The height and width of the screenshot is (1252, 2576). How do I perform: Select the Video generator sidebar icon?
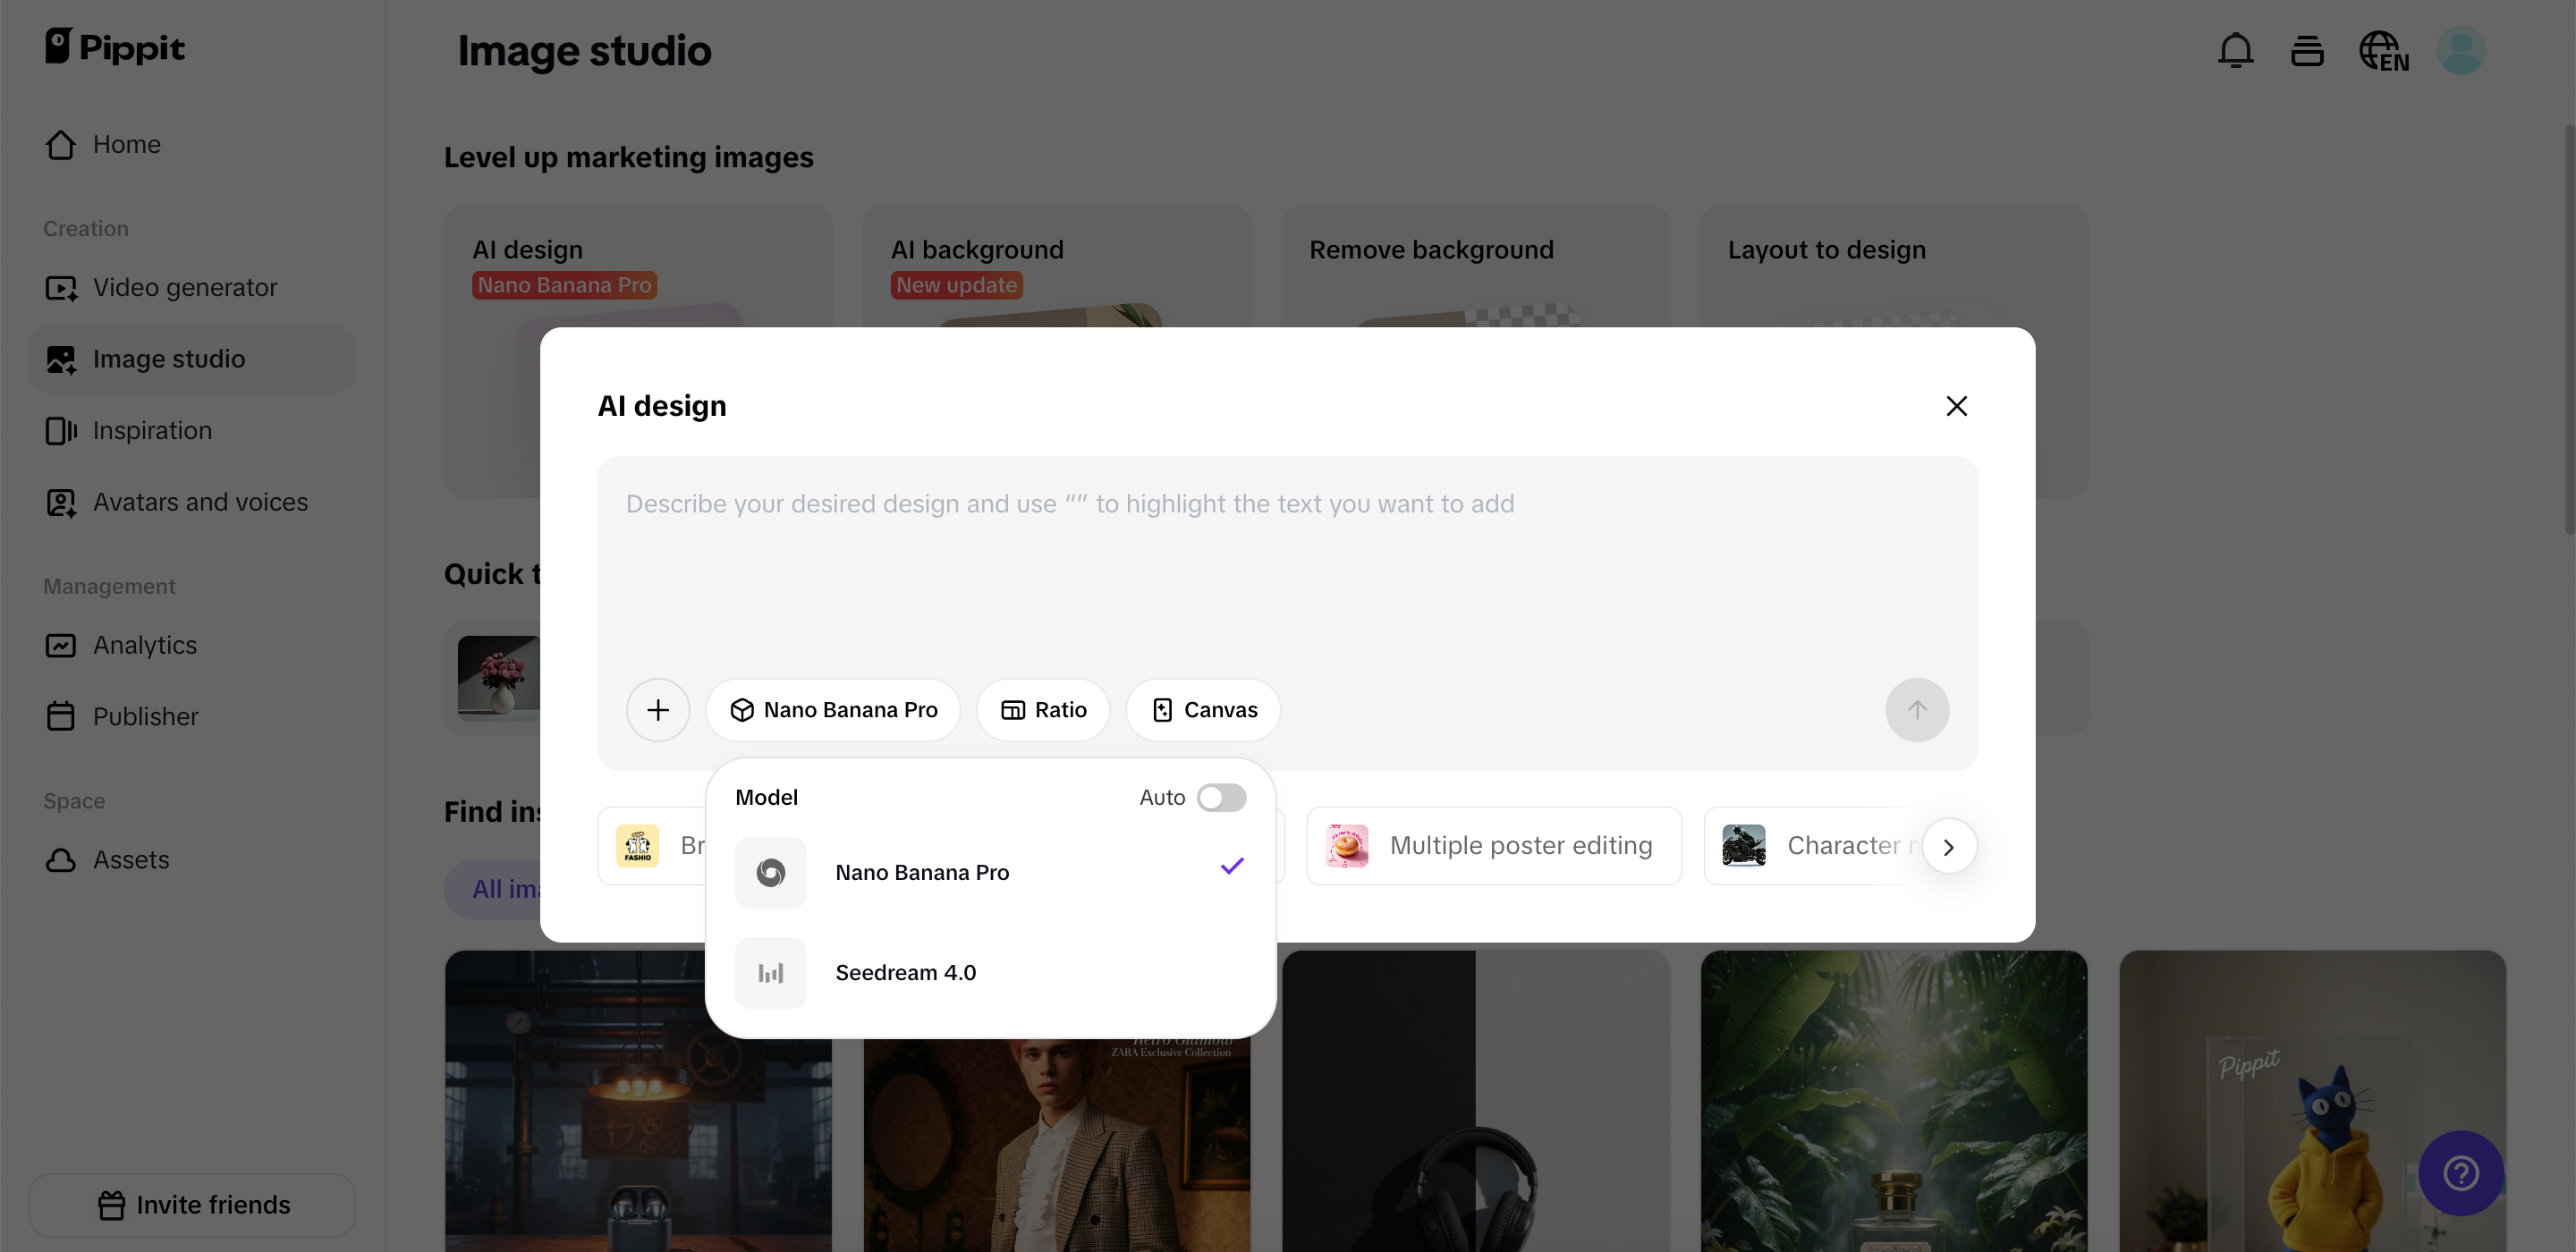62,288
